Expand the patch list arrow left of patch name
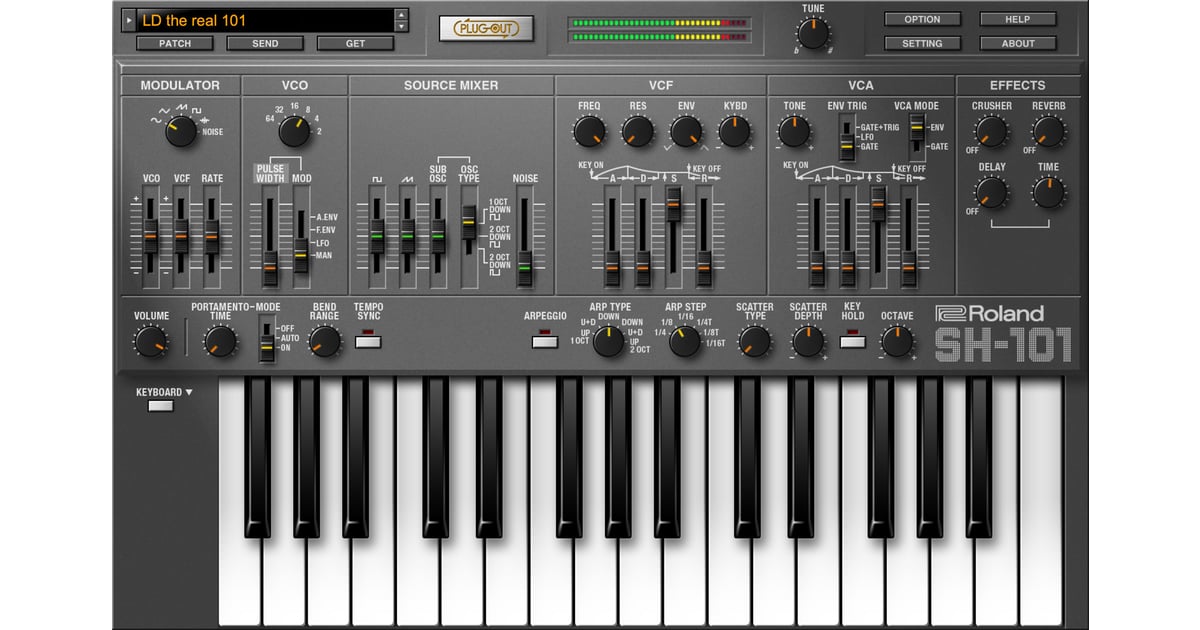 (128, 20)
